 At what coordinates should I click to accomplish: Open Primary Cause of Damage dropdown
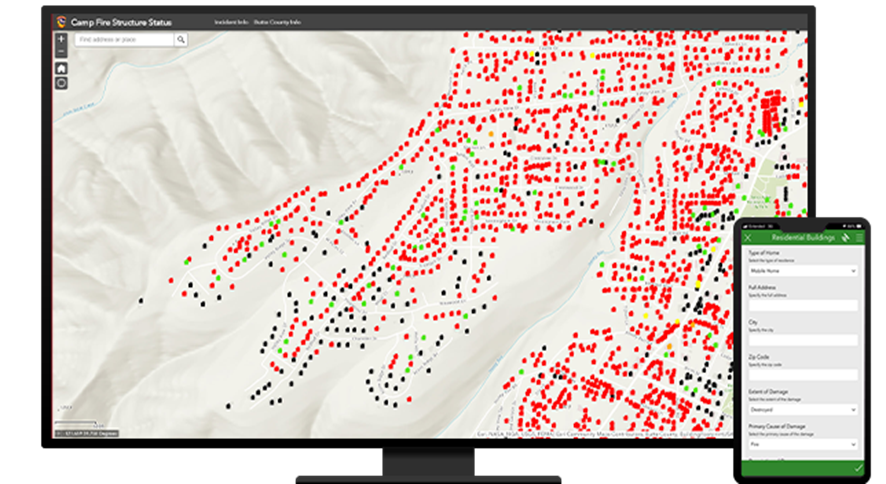(x=802, y=444)
